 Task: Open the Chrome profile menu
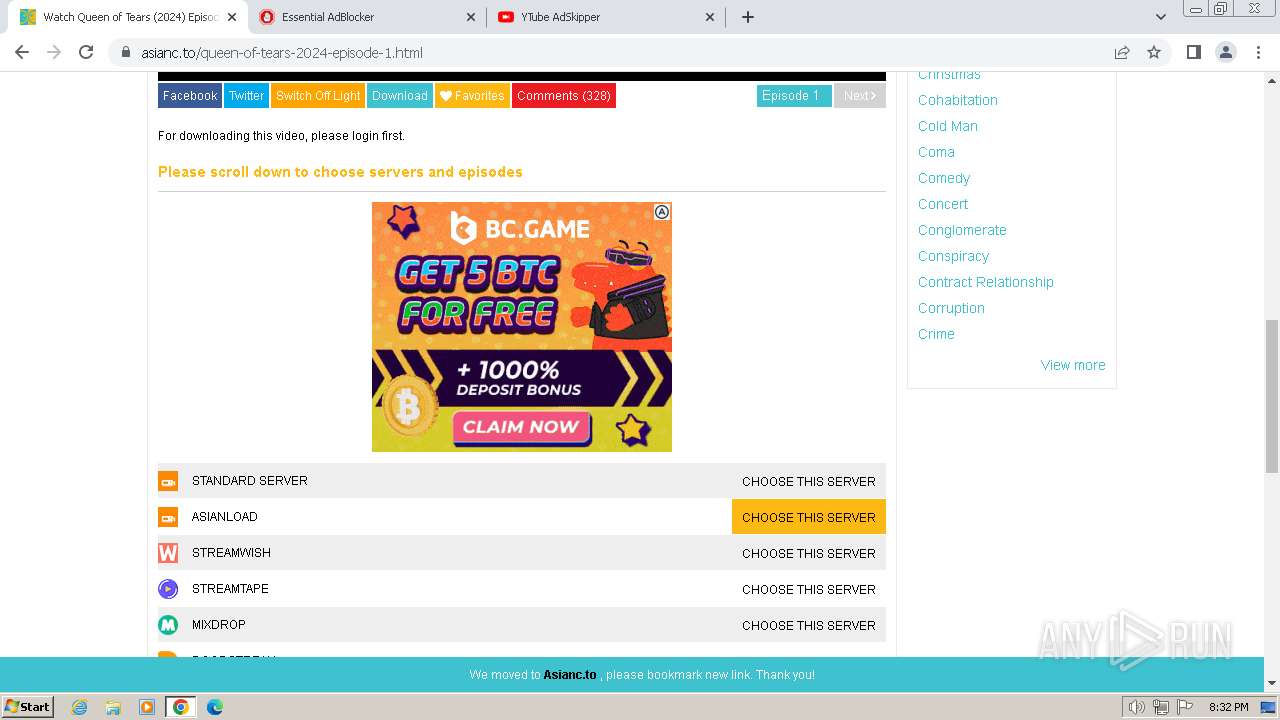[x=1225, y=52]
